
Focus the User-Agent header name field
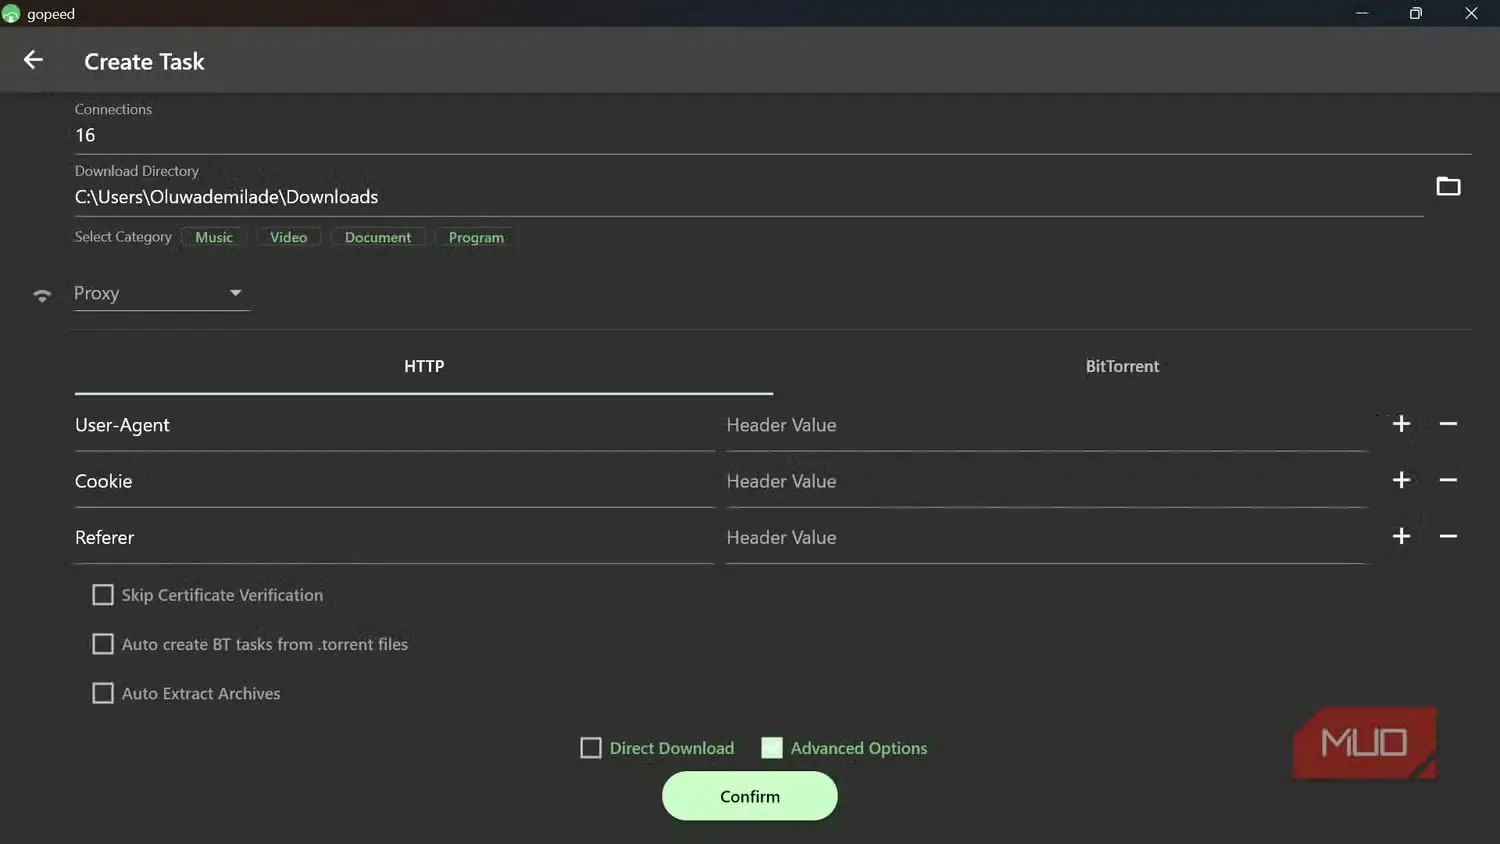395,425
